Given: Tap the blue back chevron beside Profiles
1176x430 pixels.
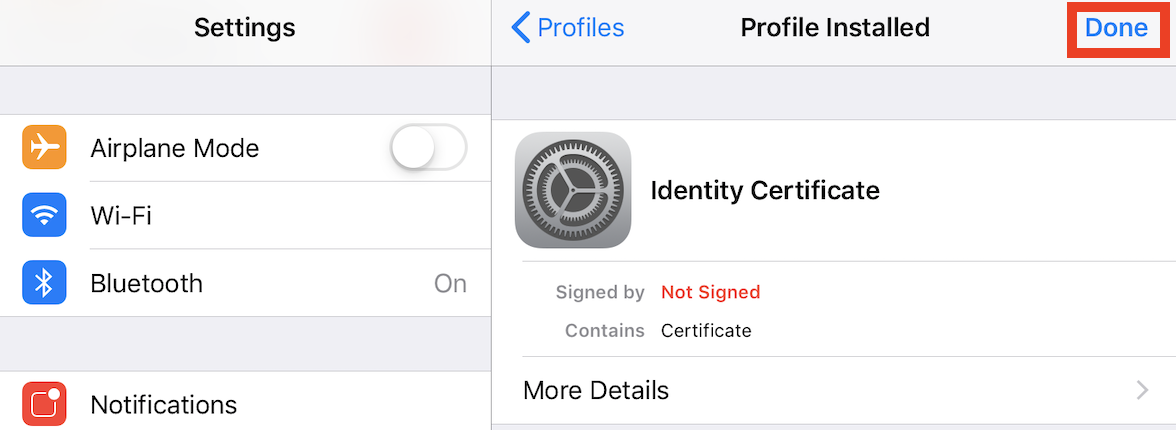Looking at the screenshot, I should pos(520,28).
